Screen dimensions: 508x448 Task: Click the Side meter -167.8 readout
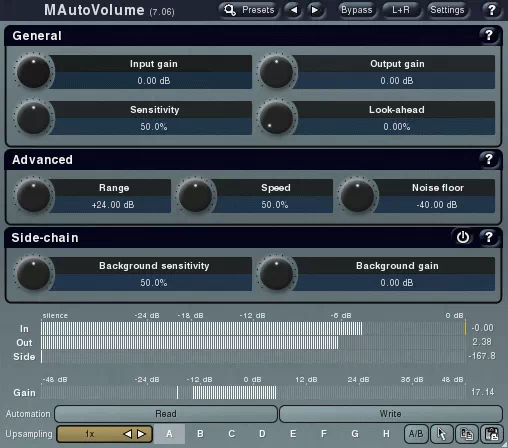click(x=482, y=356)
